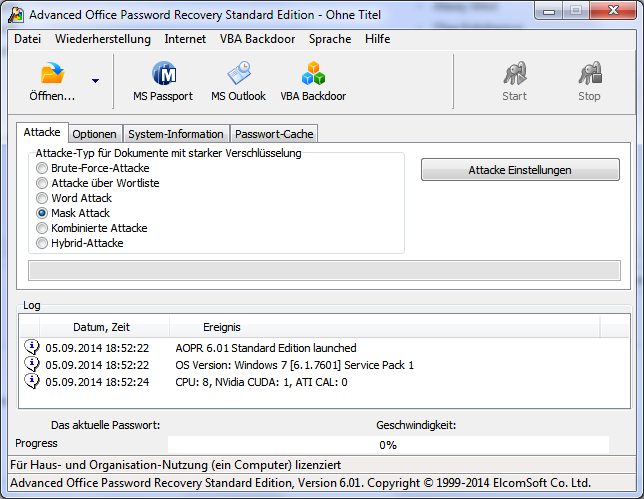The height and width of the screenshot is (499, 644).
Task: Click the Attacke Einstellungen button
Action: pos(520,170)
